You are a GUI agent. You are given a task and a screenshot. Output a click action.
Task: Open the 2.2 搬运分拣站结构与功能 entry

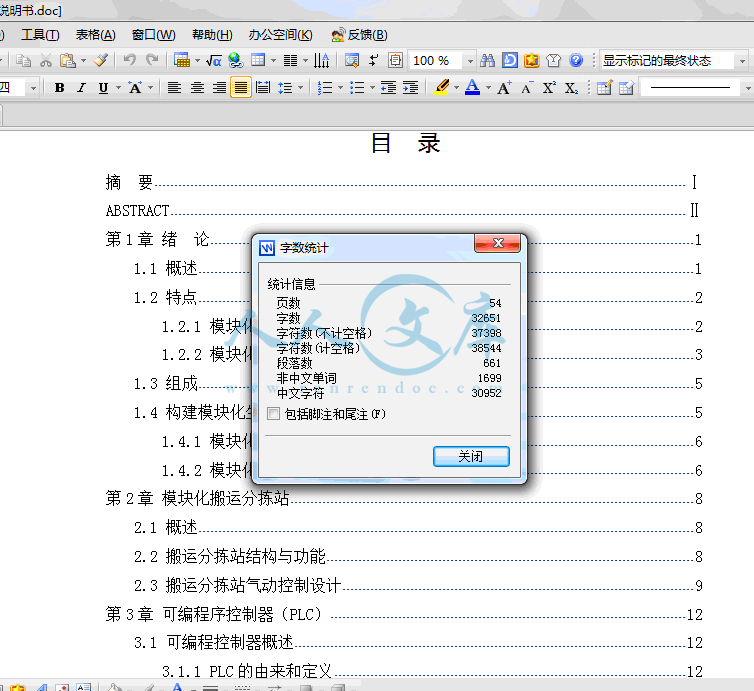pyautogui.click(x=418, y=556)
